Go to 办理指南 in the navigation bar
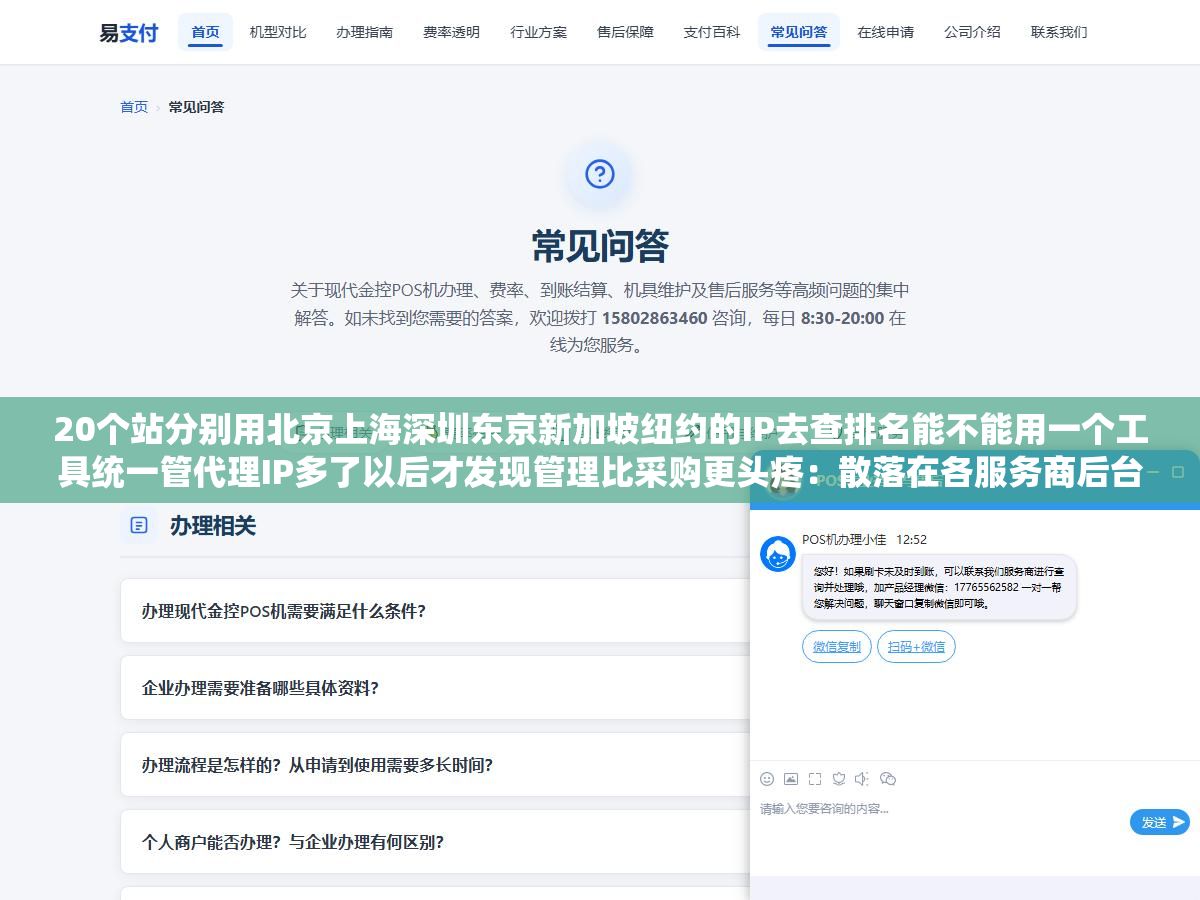 point(365,32)
